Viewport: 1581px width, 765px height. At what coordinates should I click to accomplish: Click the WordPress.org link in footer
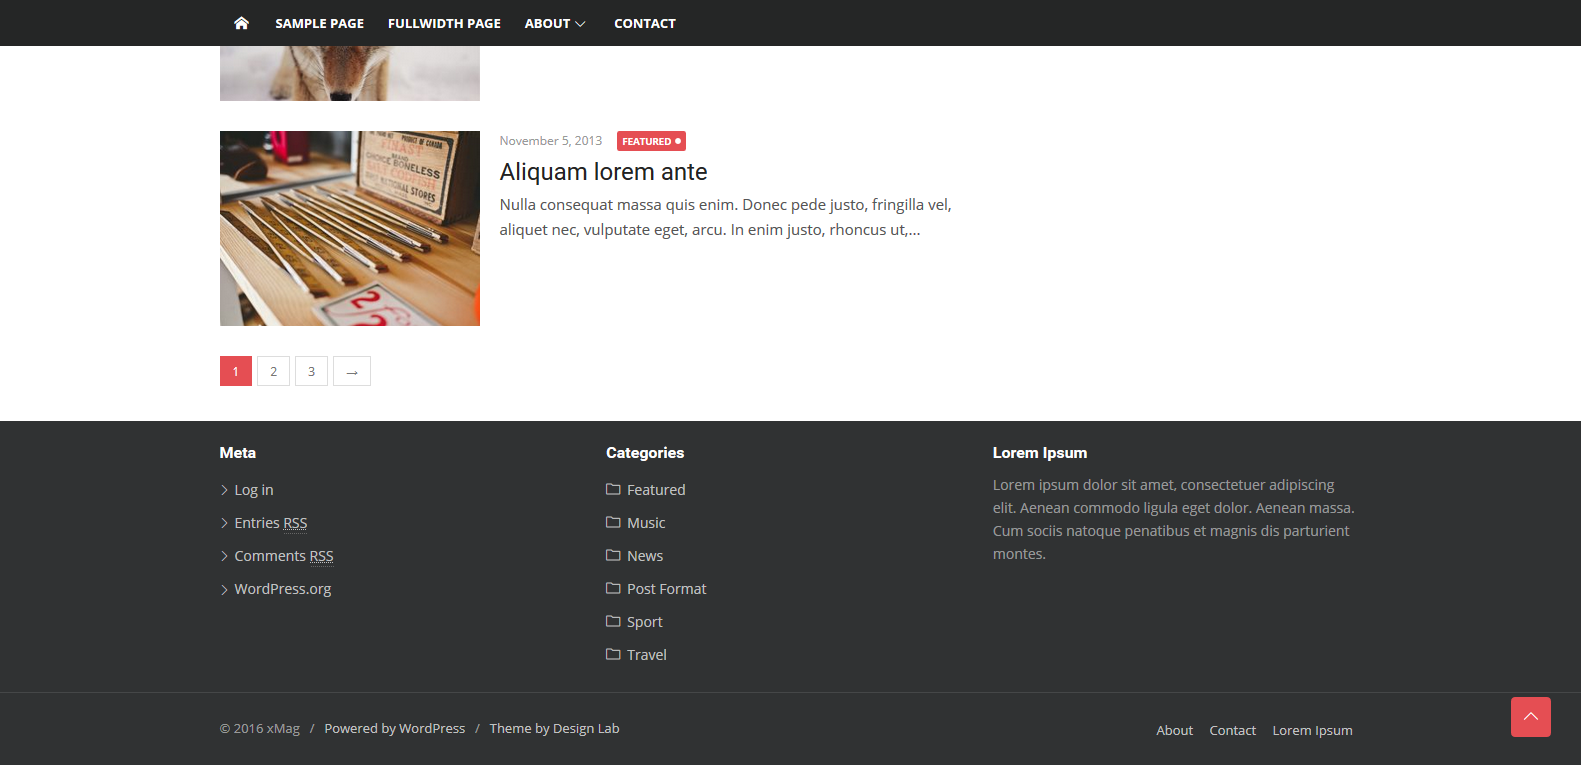283,589
